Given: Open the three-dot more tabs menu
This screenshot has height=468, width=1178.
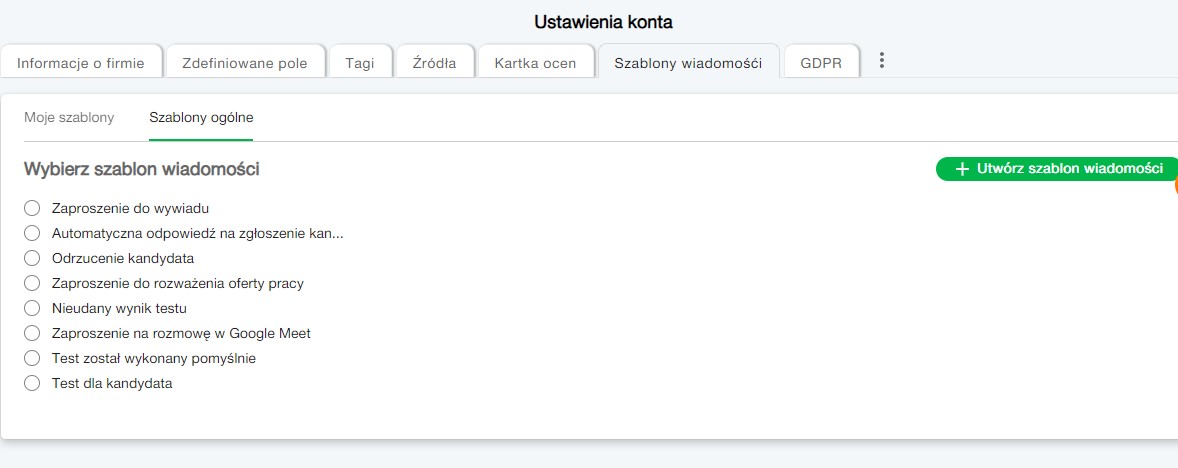Looking at the screenshot, I should [881, 61].
